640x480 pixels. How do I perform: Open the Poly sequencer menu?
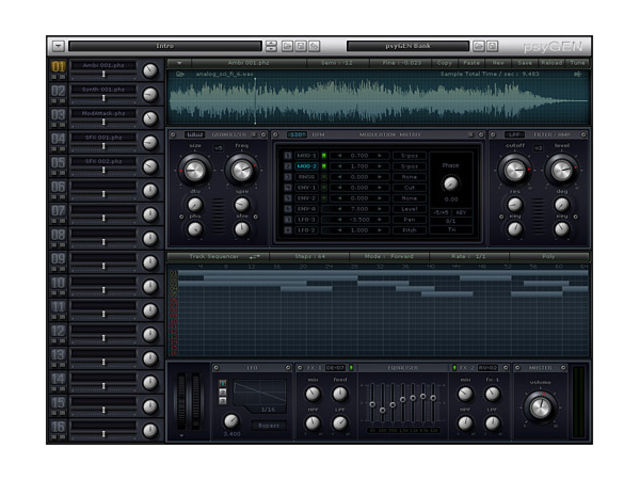coord(549,256)
